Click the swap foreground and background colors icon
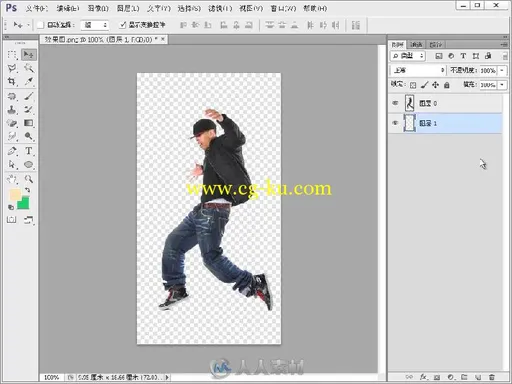 tap(27, 190)
